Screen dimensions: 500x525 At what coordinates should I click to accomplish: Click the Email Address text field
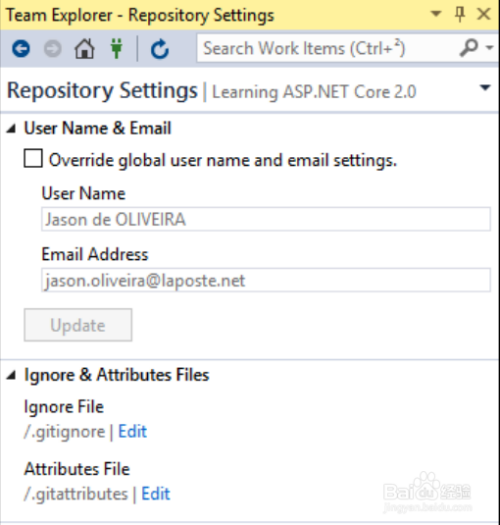[266, 280]
